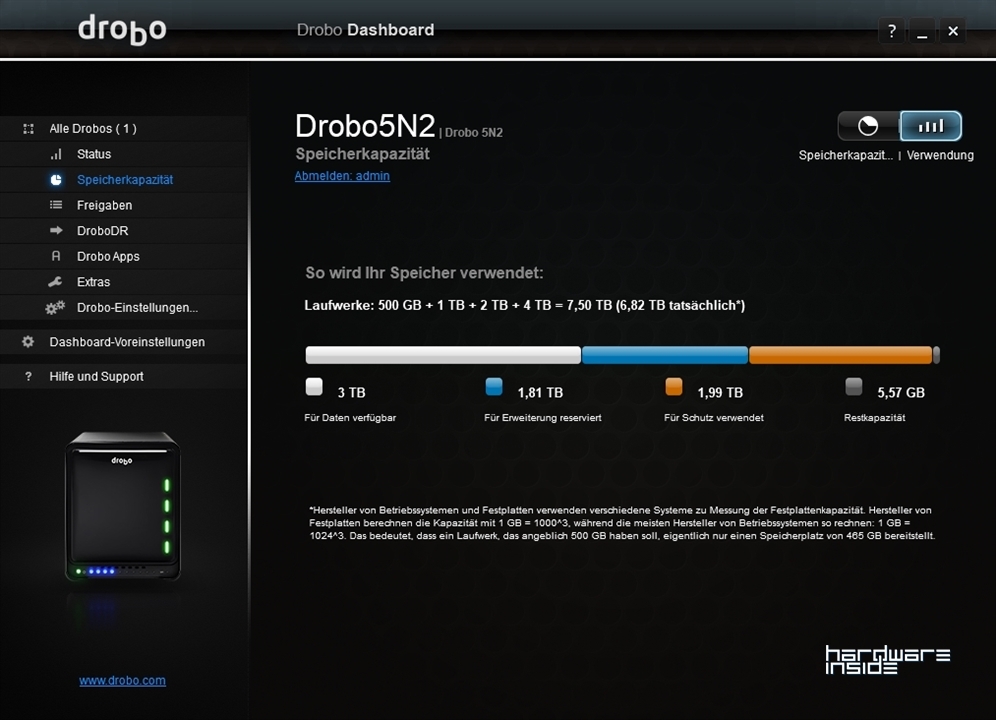Click the blue expansion-reserved bar segment
Screen dimensions: 996x720
pyautogui.click(x=665, y=355)
